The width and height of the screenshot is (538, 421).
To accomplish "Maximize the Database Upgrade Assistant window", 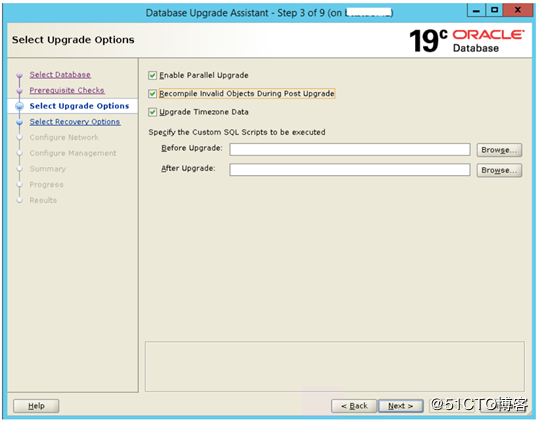I will [x=494, y=10].
